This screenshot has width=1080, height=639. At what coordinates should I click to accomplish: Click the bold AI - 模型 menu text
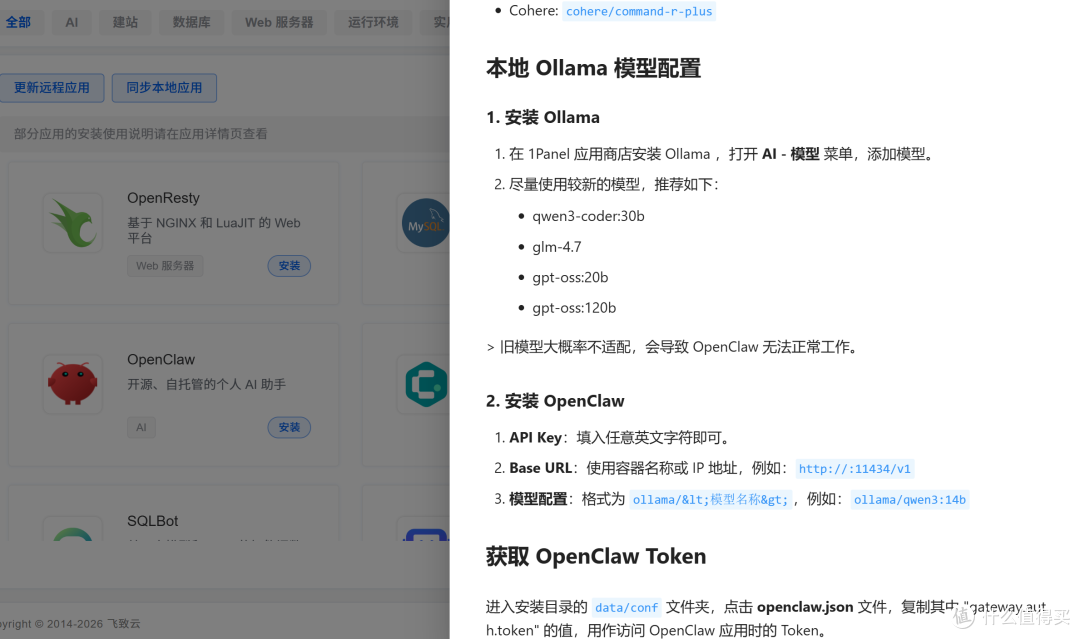[x=791, y=154]
